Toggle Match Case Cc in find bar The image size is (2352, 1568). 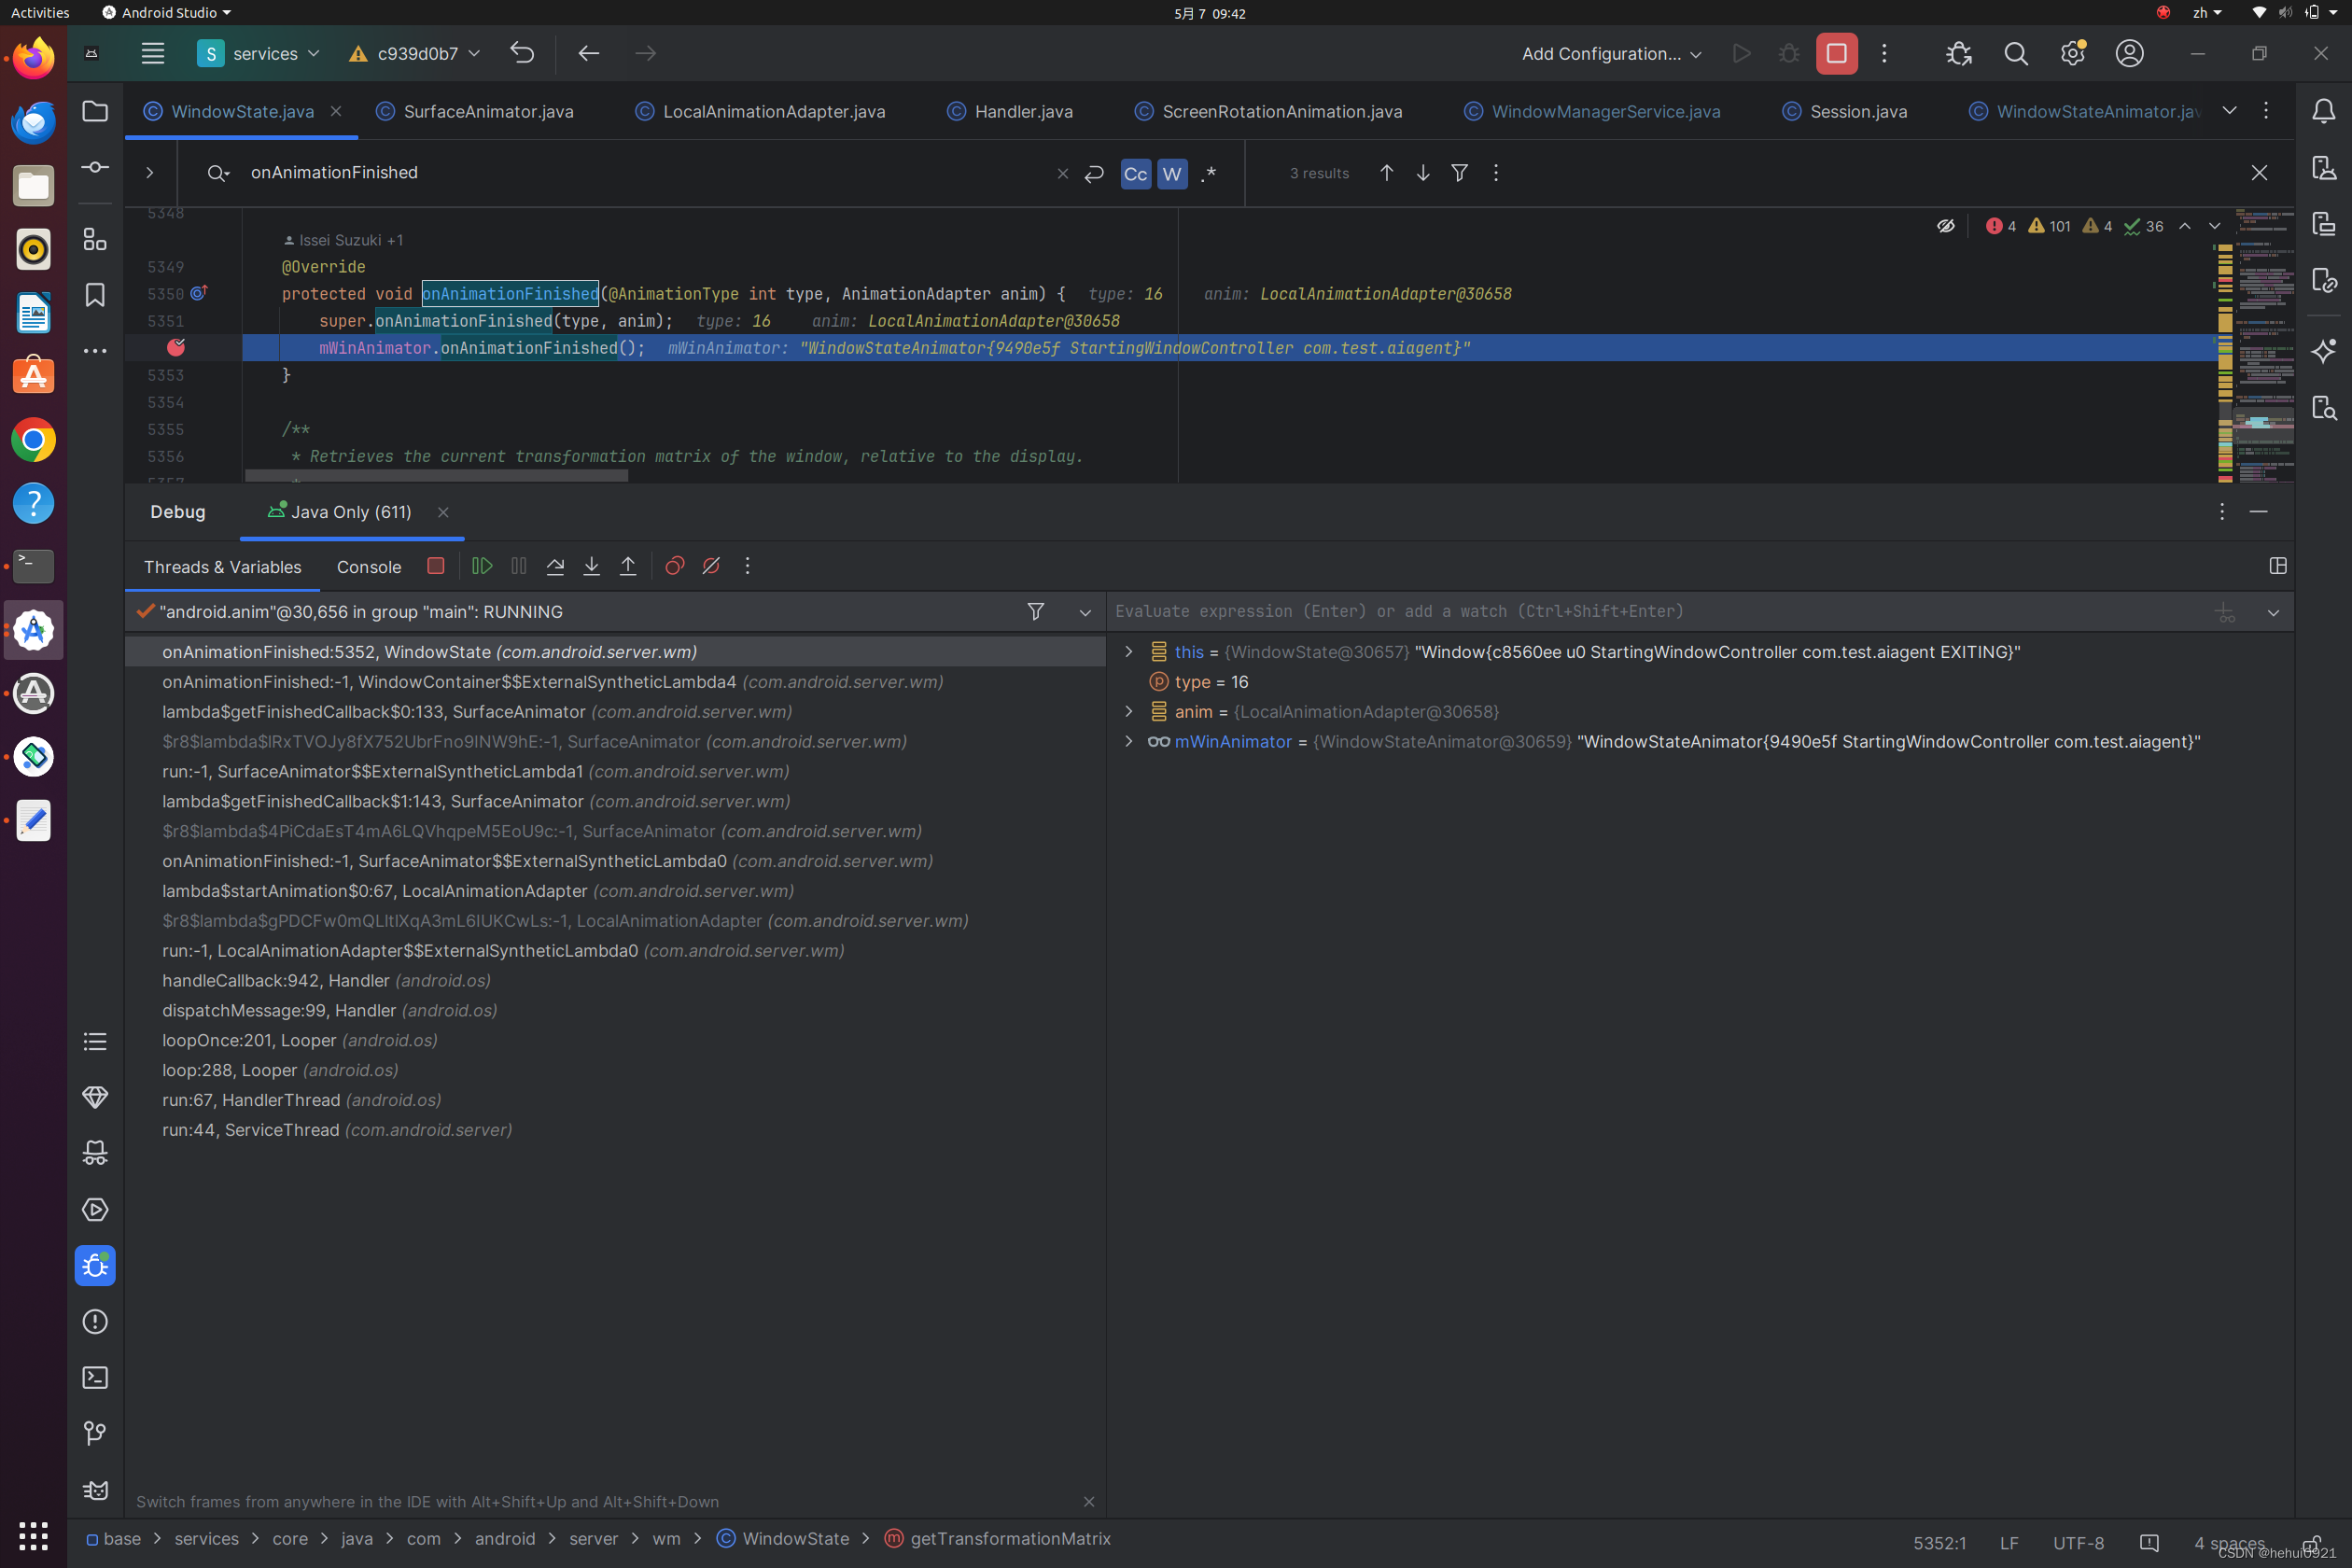(1136, 173)
